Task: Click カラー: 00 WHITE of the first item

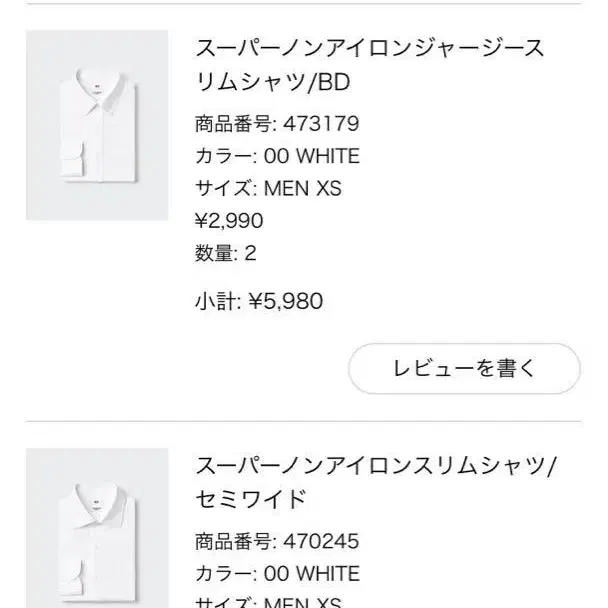Action: [x=277, y=156]
